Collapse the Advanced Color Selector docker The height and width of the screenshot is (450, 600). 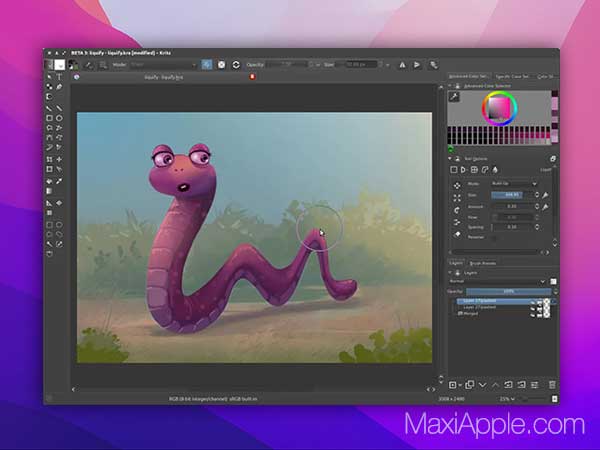450,86
